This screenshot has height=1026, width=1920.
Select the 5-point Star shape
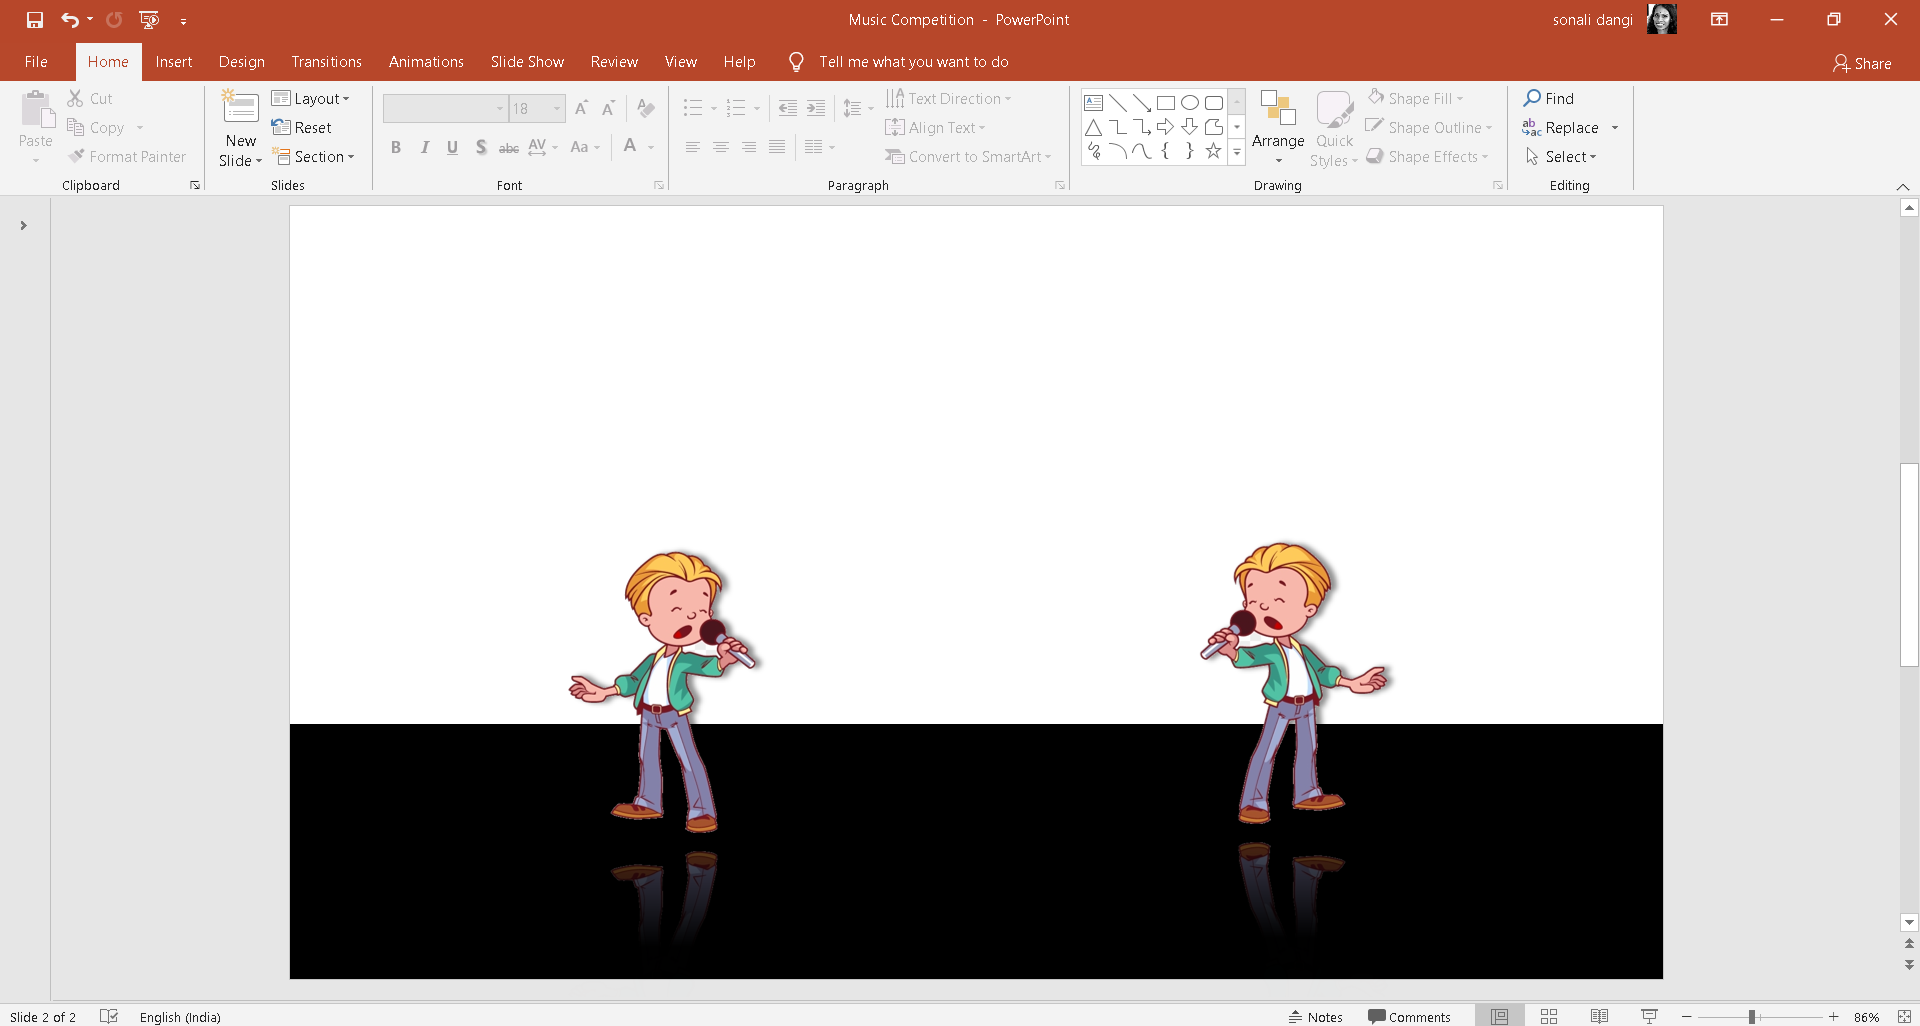[x=1213, y=151]
